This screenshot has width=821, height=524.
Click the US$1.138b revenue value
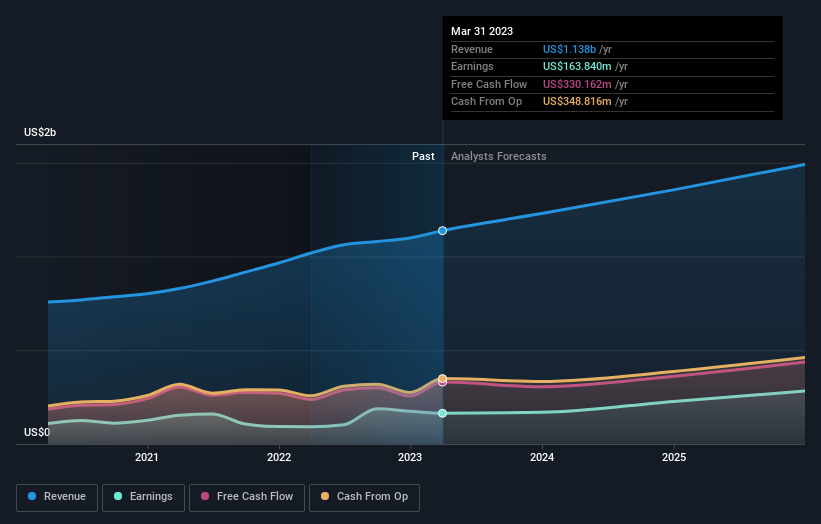pyautogui.click(x=569, y=49)
